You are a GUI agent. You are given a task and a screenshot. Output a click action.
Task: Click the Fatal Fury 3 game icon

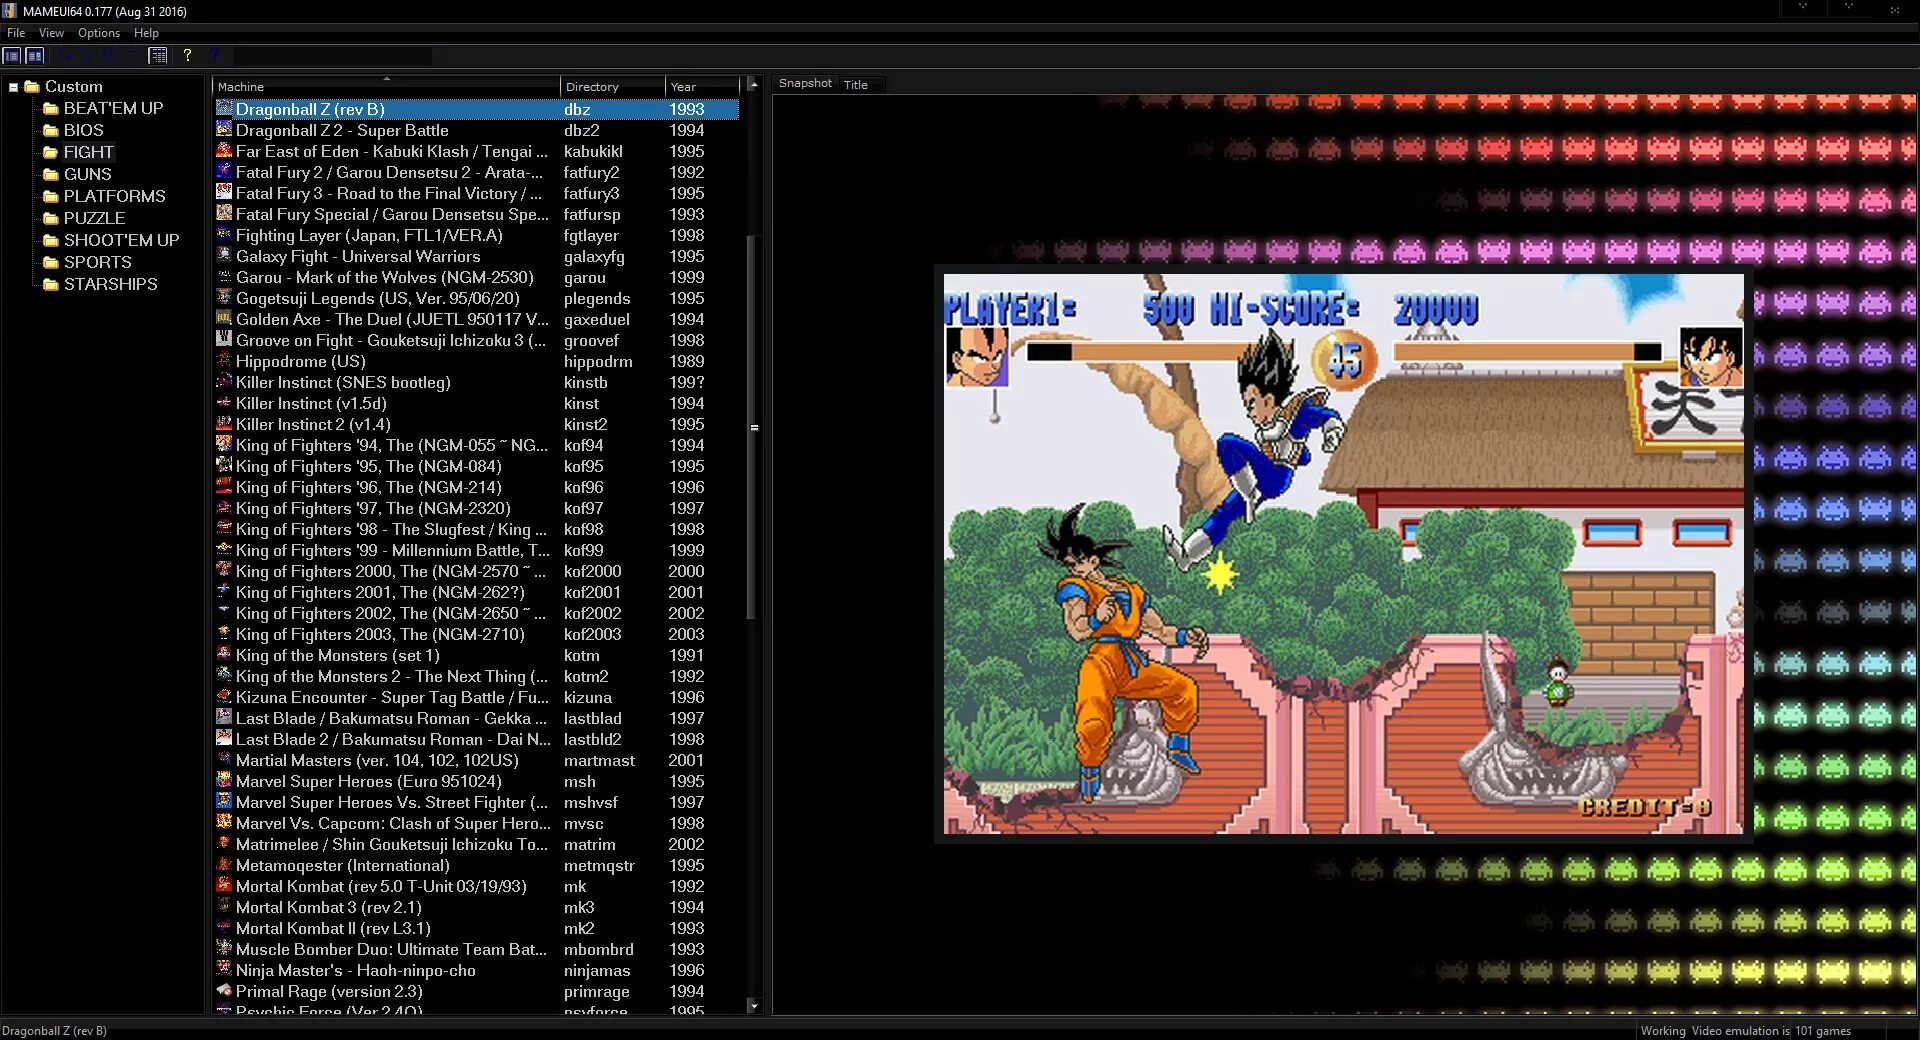[x=224, y=193]
